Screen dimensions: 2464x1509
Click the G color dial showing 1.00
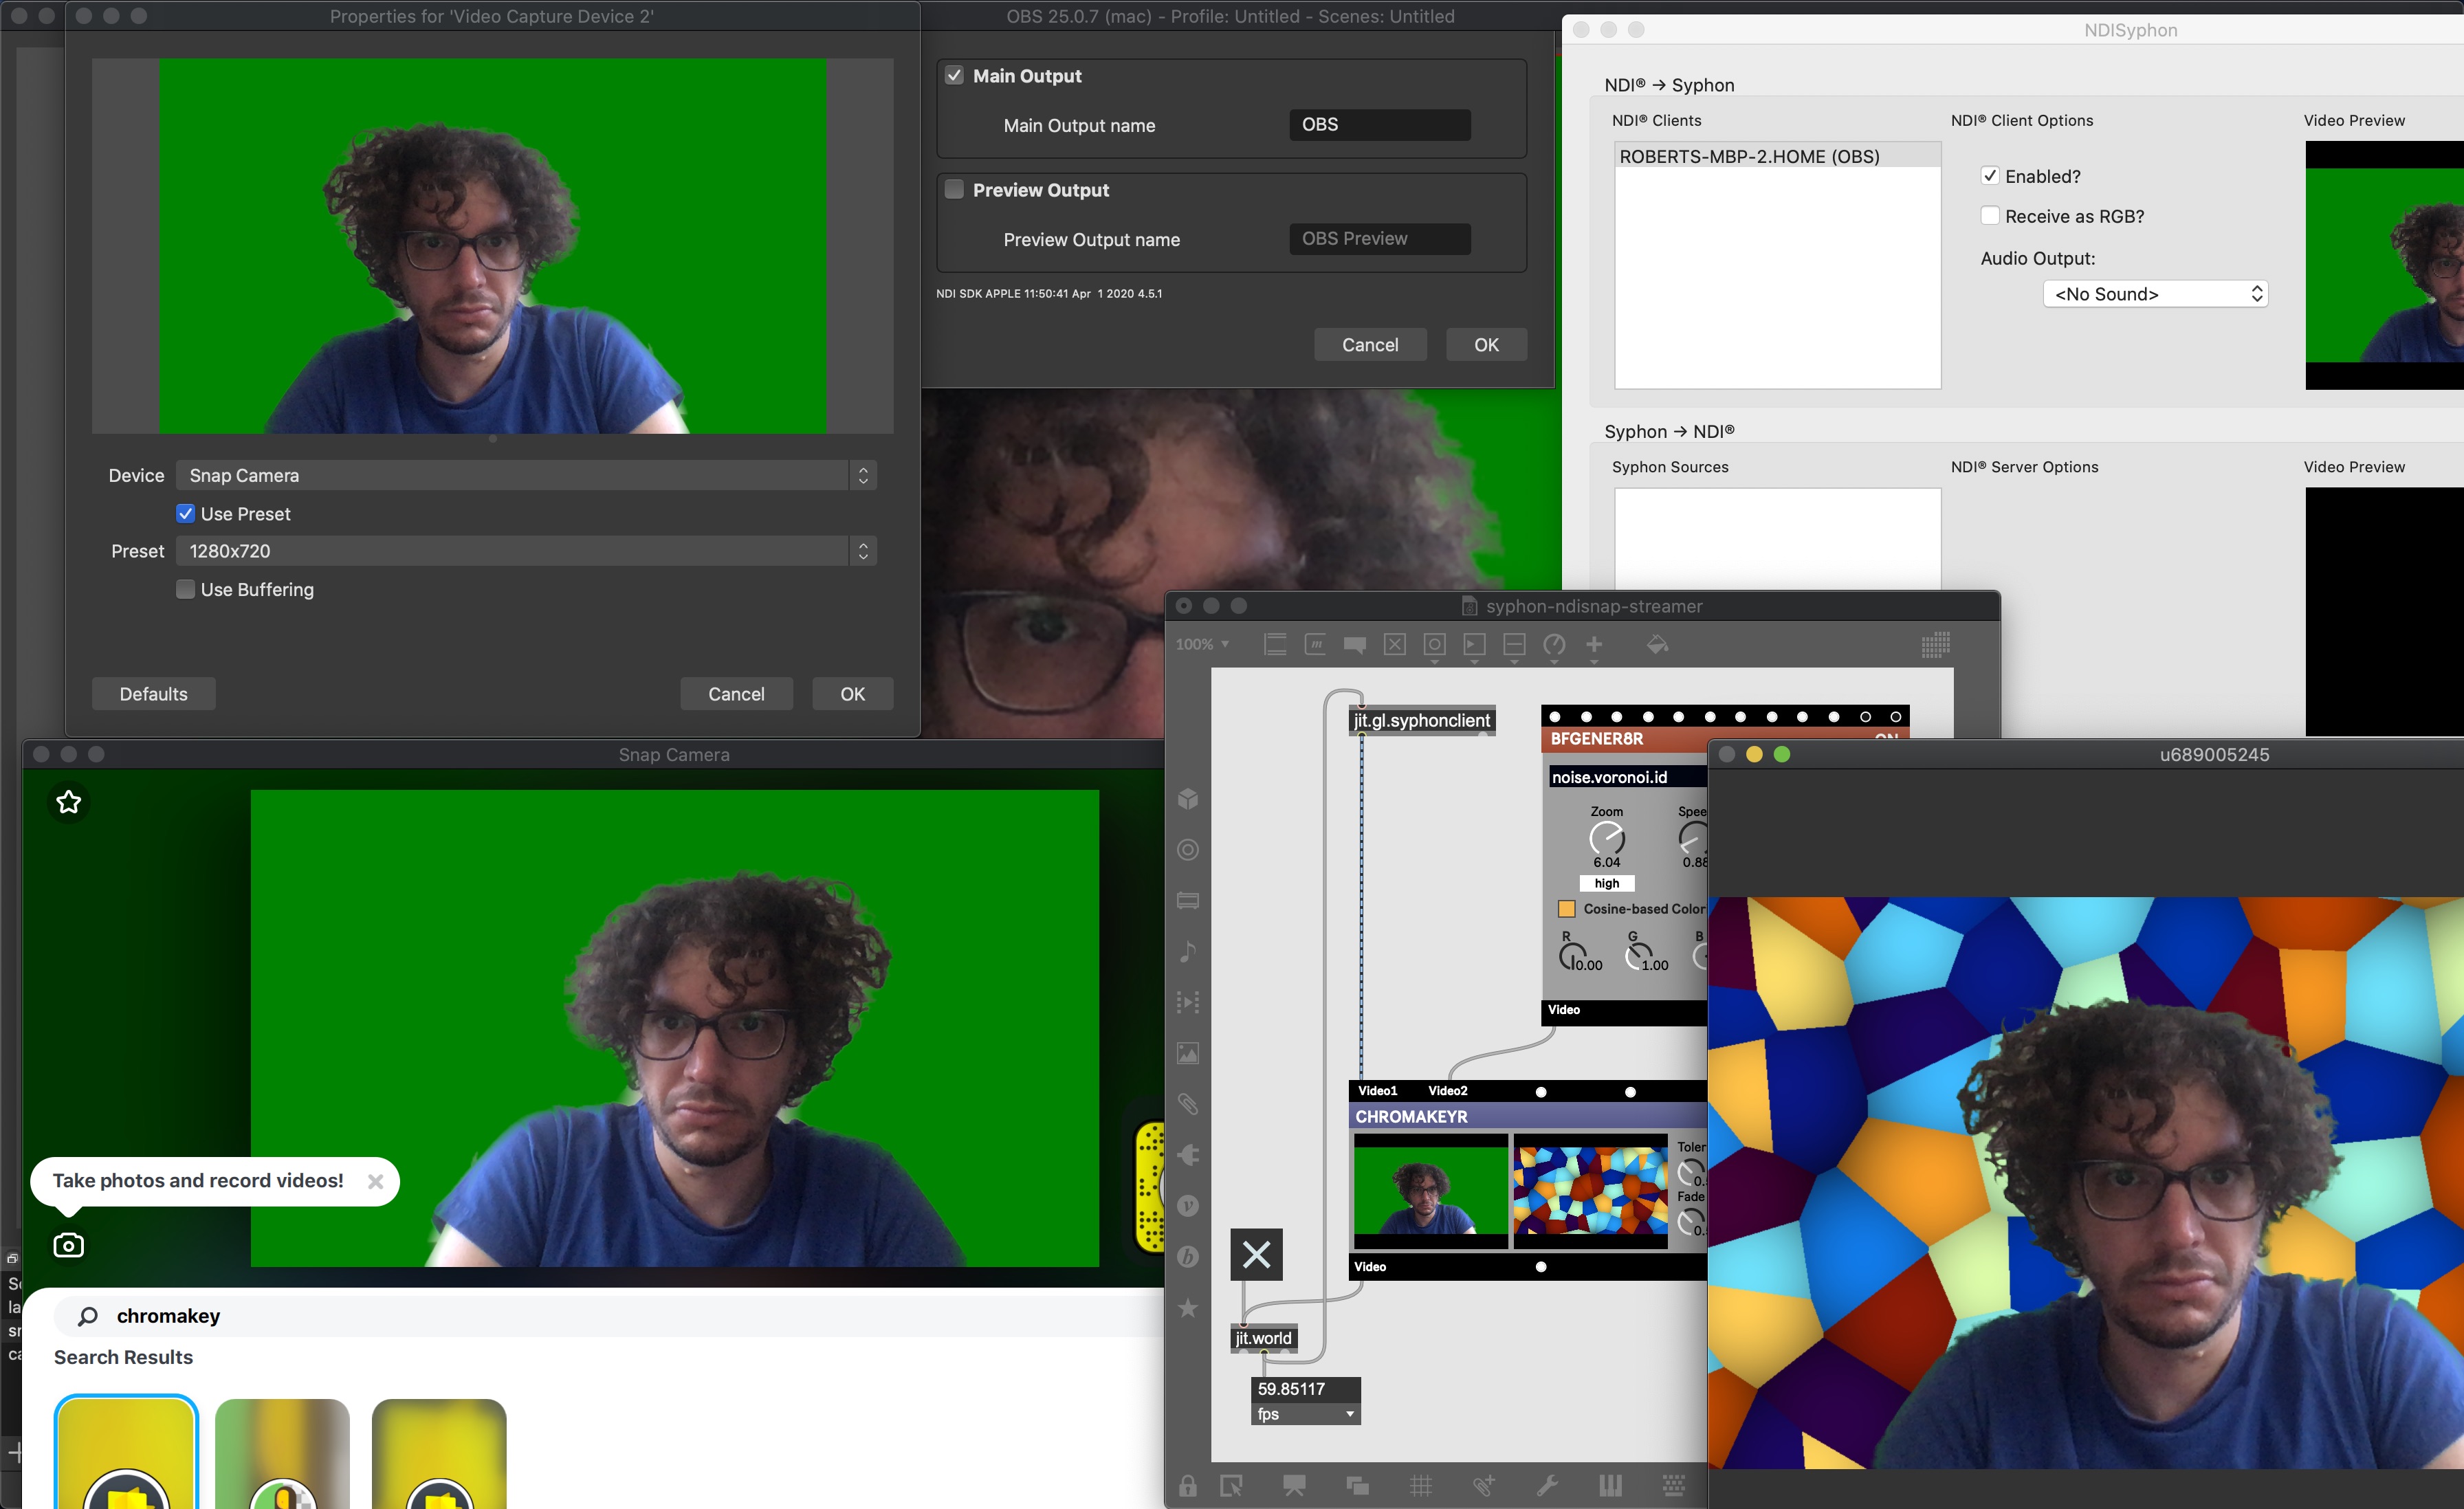(1638, 957)
